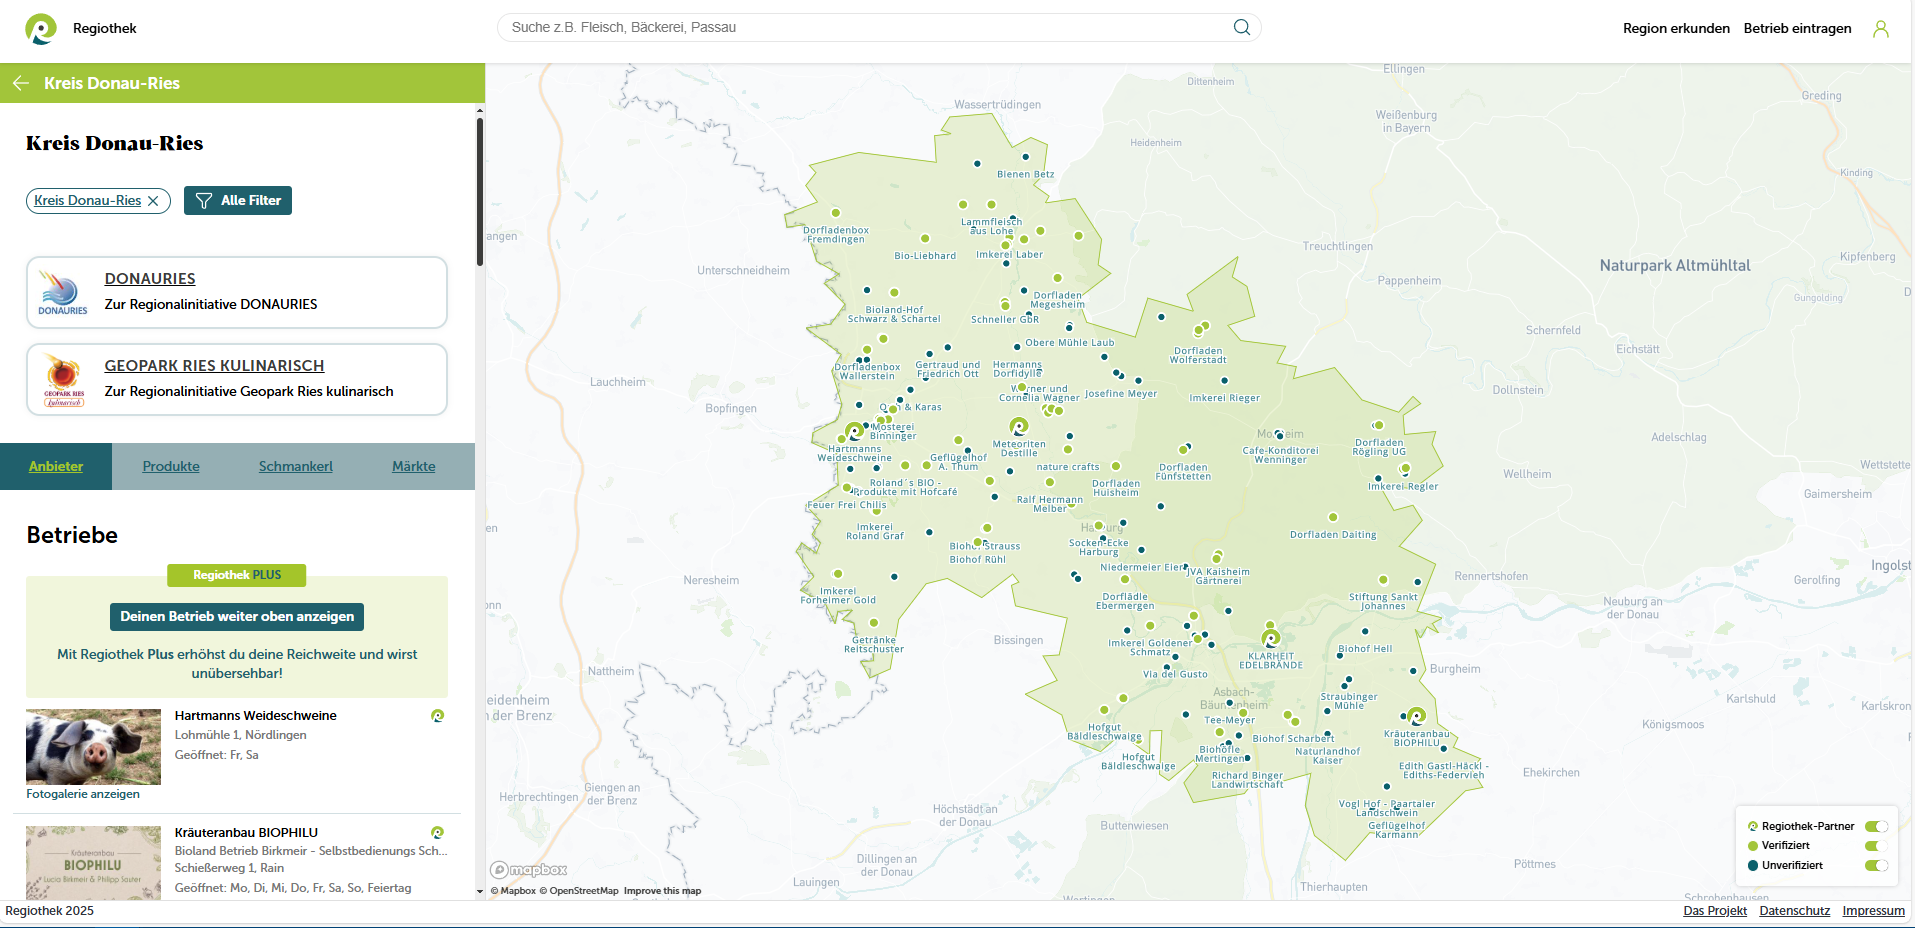The width and height of the screenshot is (1915, 928).
Task: Click the Regiothek PLUS badge
Action: click(237, 575)
